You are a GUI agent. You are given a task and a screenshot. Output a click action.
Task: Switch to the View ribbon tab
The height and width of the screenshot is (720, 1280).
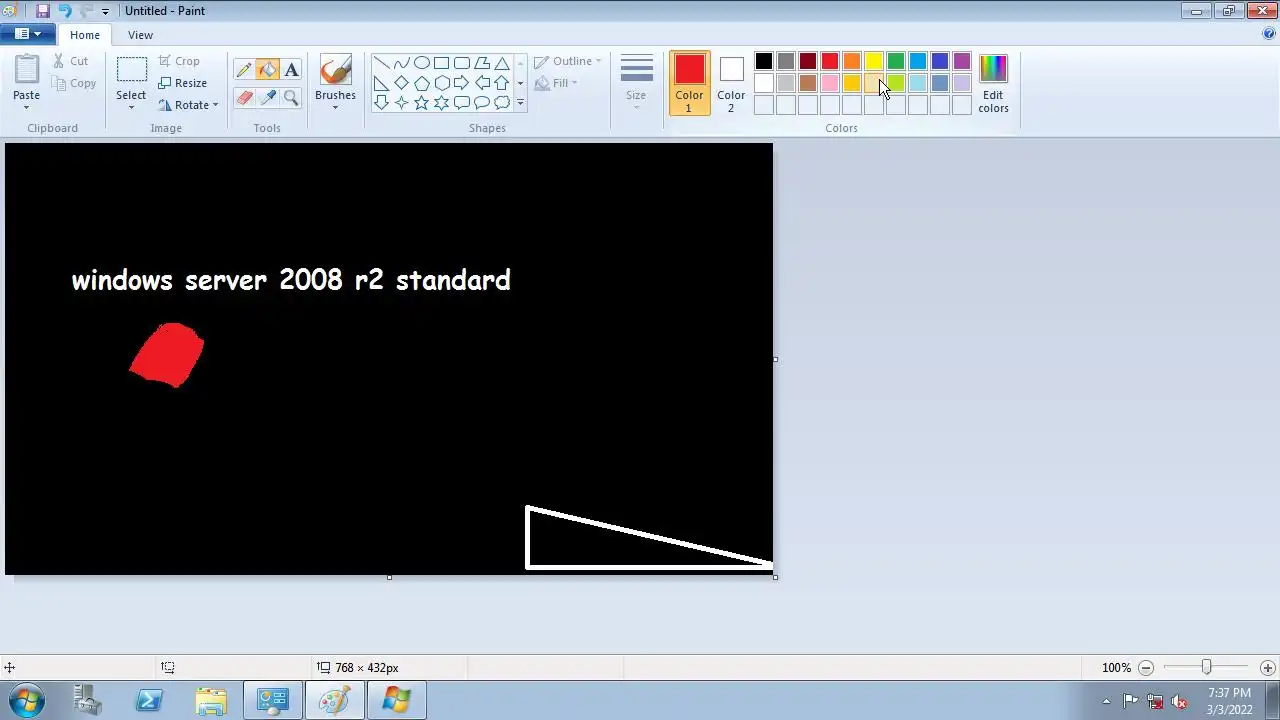140,35
